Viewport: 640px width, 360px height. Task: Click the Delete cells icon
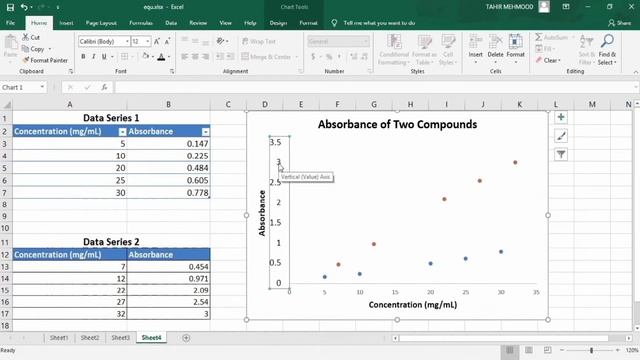[x=495, y=42]
